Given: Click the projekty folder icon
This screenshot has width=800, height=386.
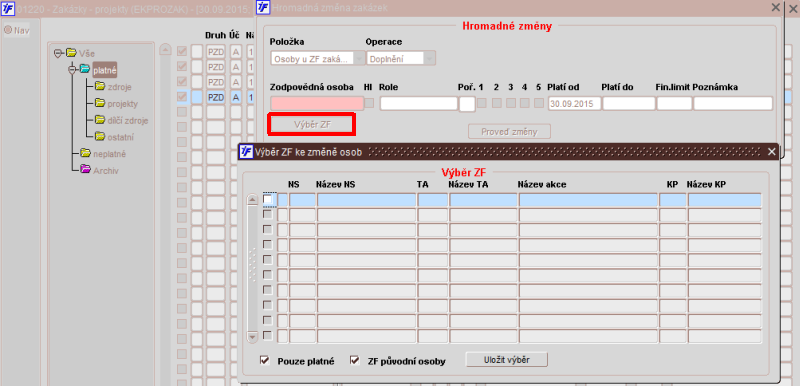Looking at the screenshot, I should (99, 103).
